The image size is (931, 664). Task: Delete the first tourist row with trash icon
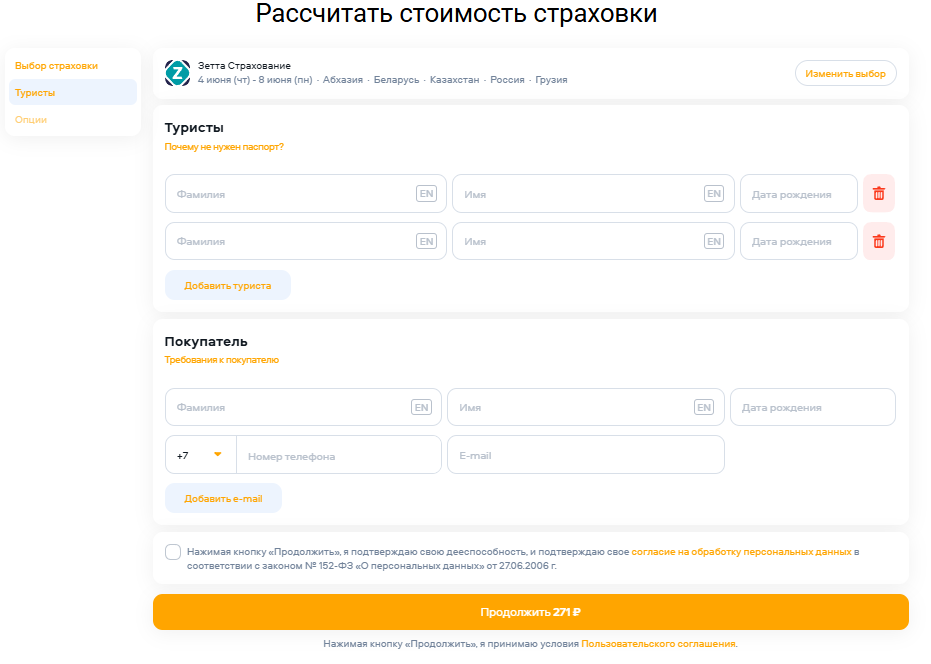[878, 194]
